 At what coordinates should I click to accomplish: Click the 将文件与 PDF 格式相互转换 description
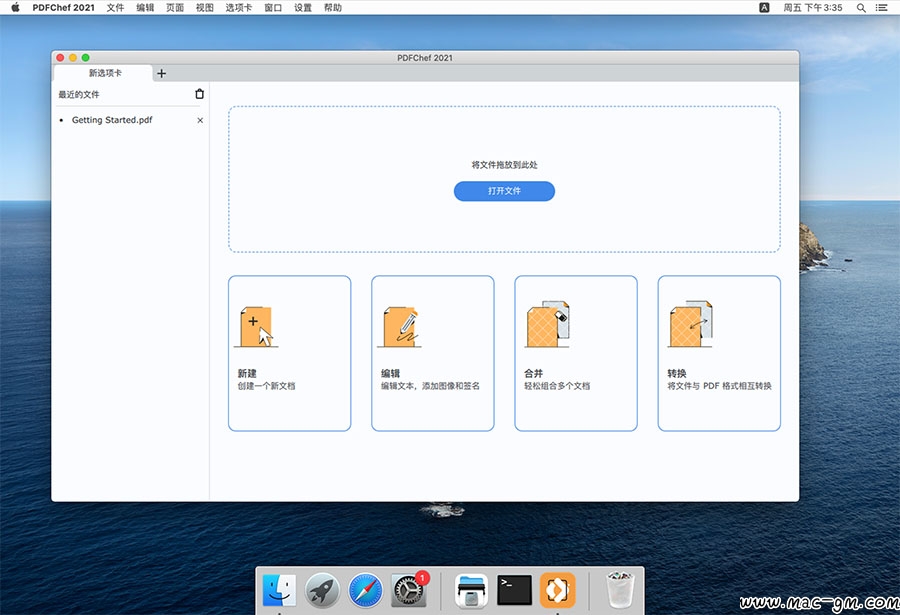tap(719, 386)
